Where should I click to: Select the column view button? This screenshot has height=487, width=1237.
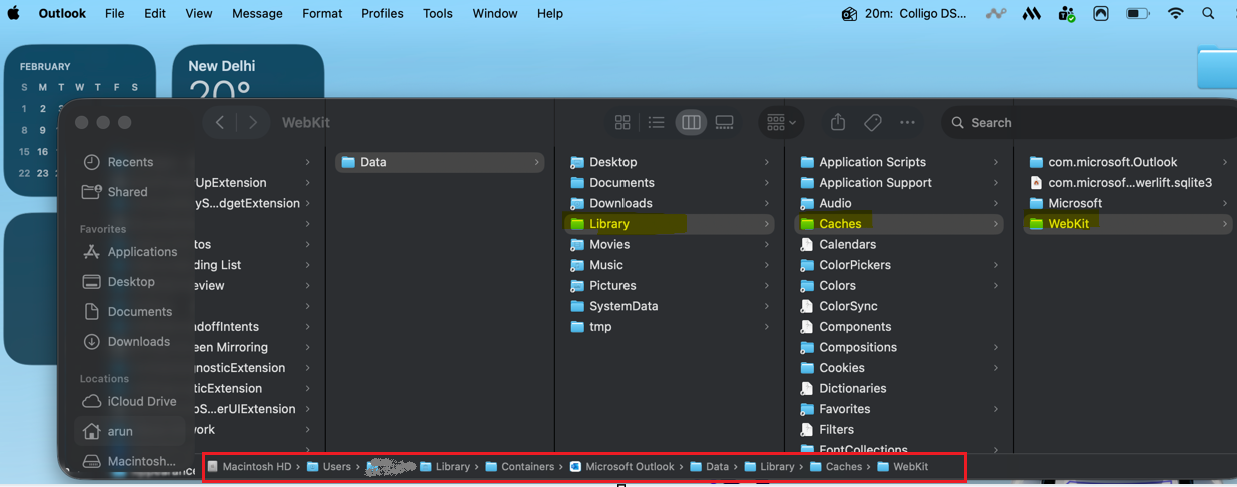(690, 122)
